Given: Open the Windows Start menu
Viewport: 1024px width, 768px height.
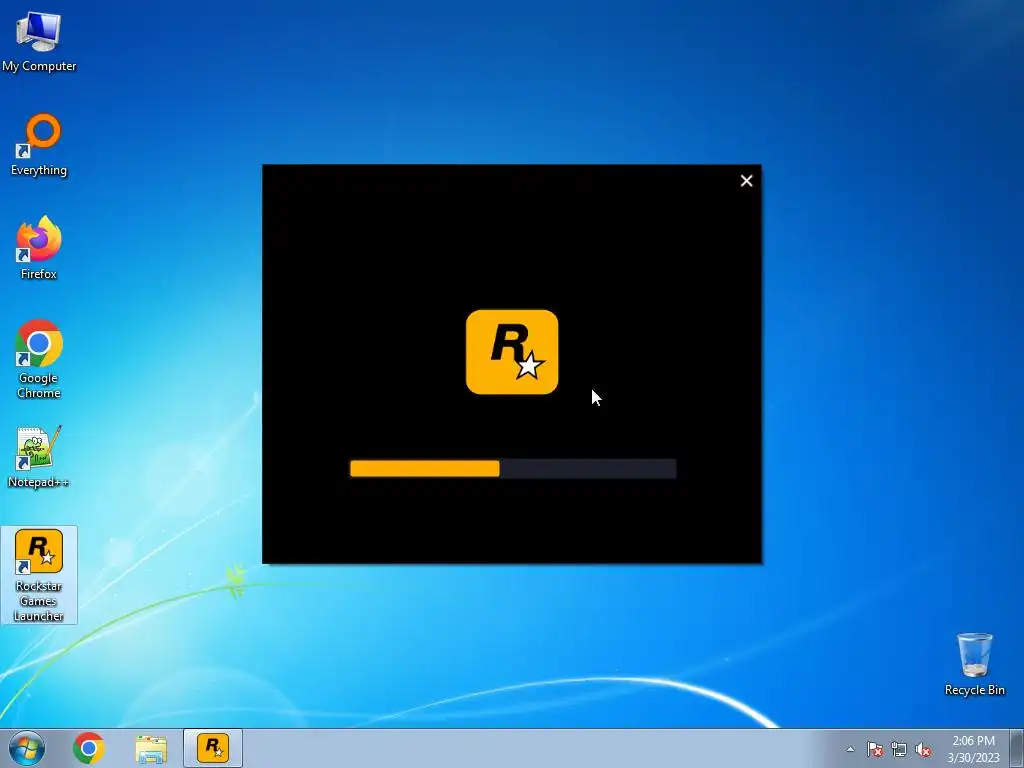Looking at the screenshot, I should [27, 748].
